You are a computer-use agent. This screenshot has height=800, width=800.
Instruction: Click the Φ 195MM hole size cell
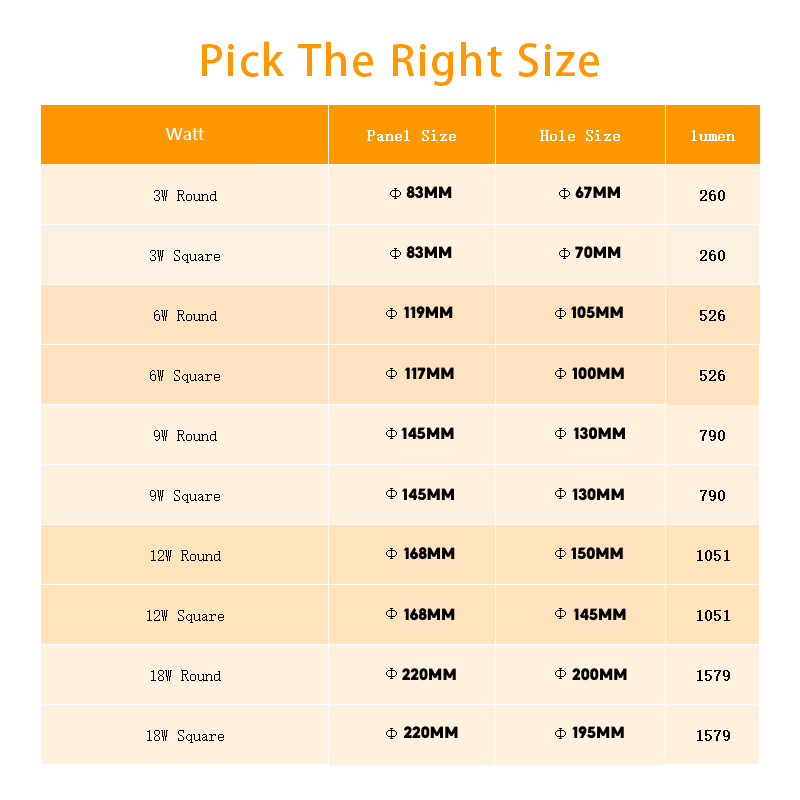(x=590, y=733)
